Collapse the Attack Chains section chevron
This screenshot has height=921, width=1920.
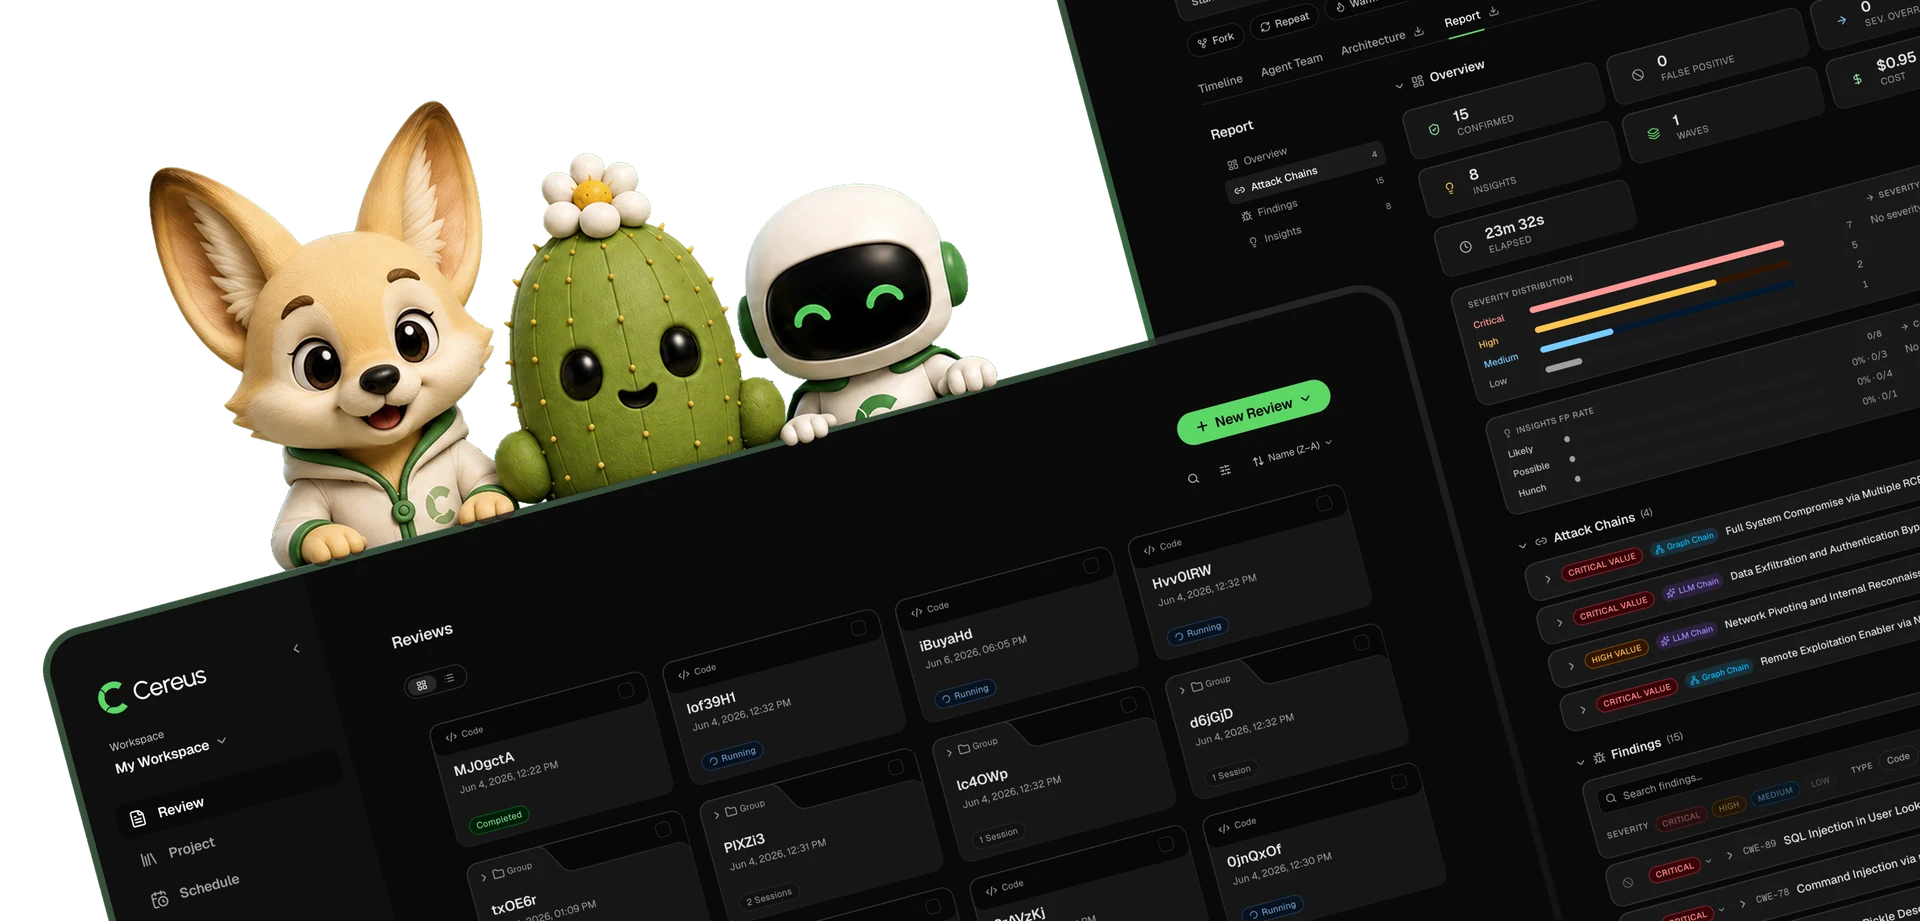[x=1523, y=545]
